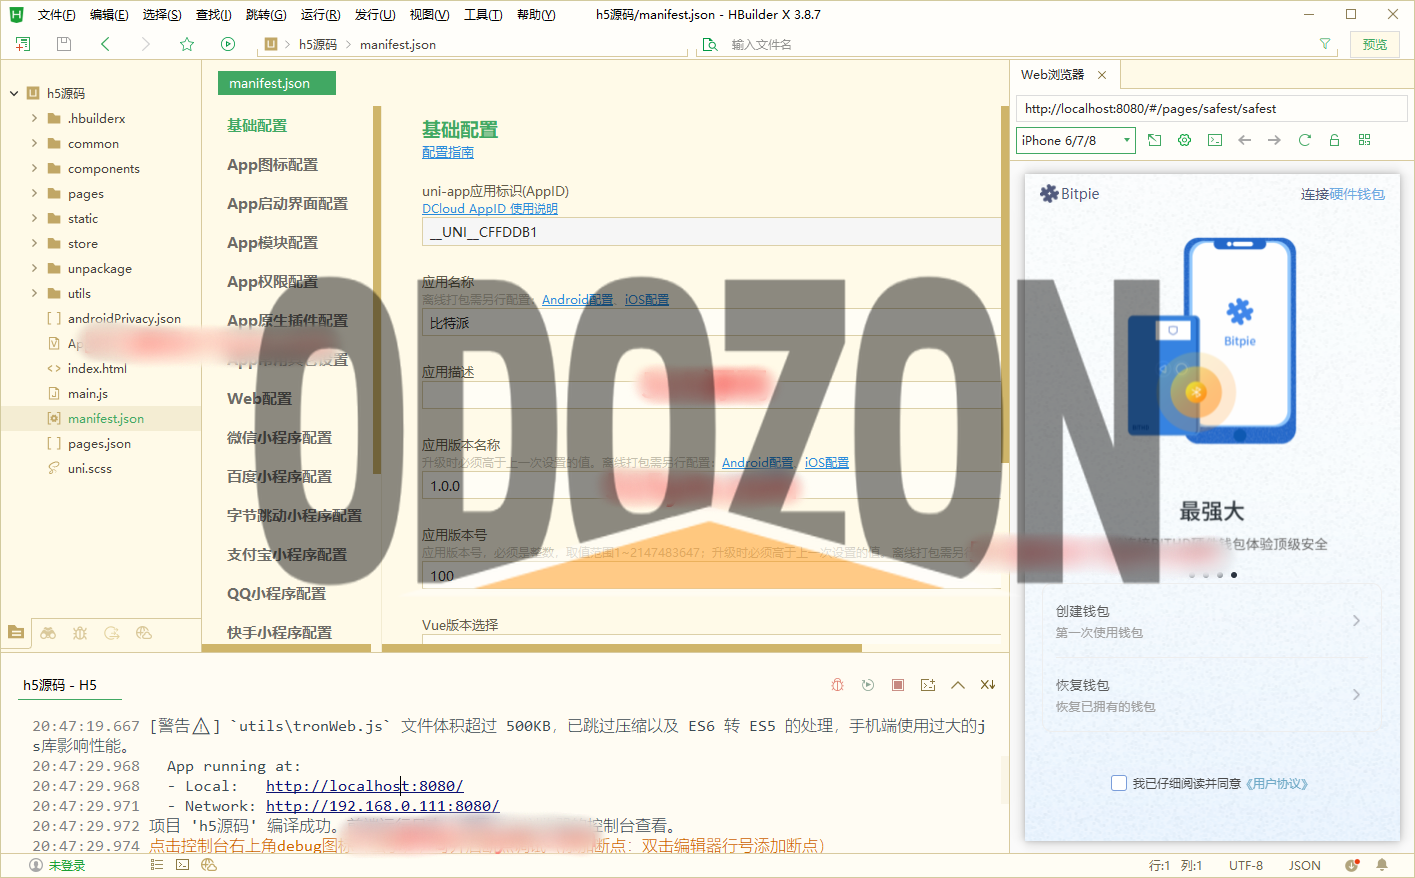Click the run play icon in the toolbar
Image resolution: width=1415 pixels, height=878 pixels.
(x=228, y=44)
